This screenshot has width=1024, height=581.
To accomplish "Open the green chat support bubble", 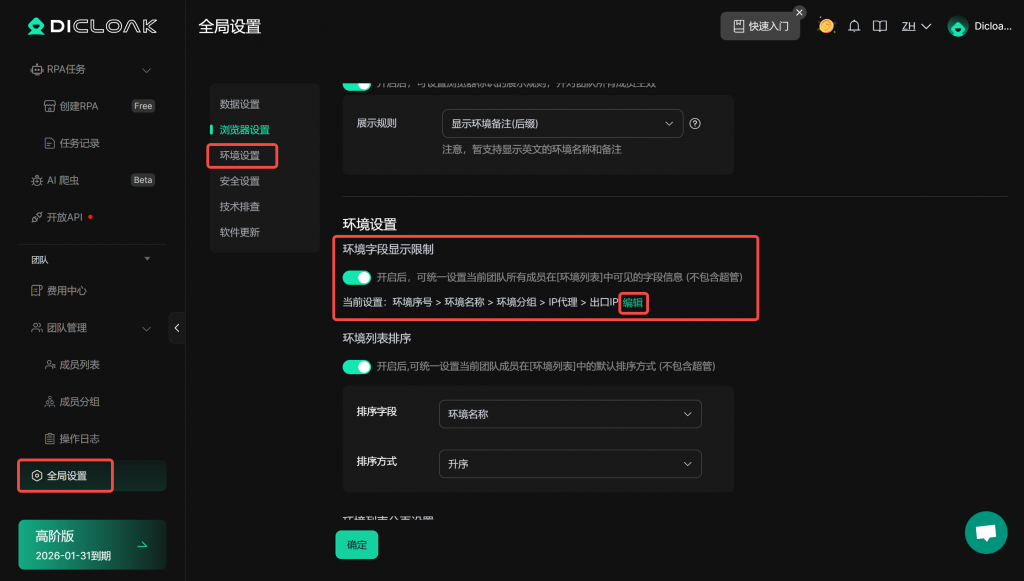I will 986,532.
